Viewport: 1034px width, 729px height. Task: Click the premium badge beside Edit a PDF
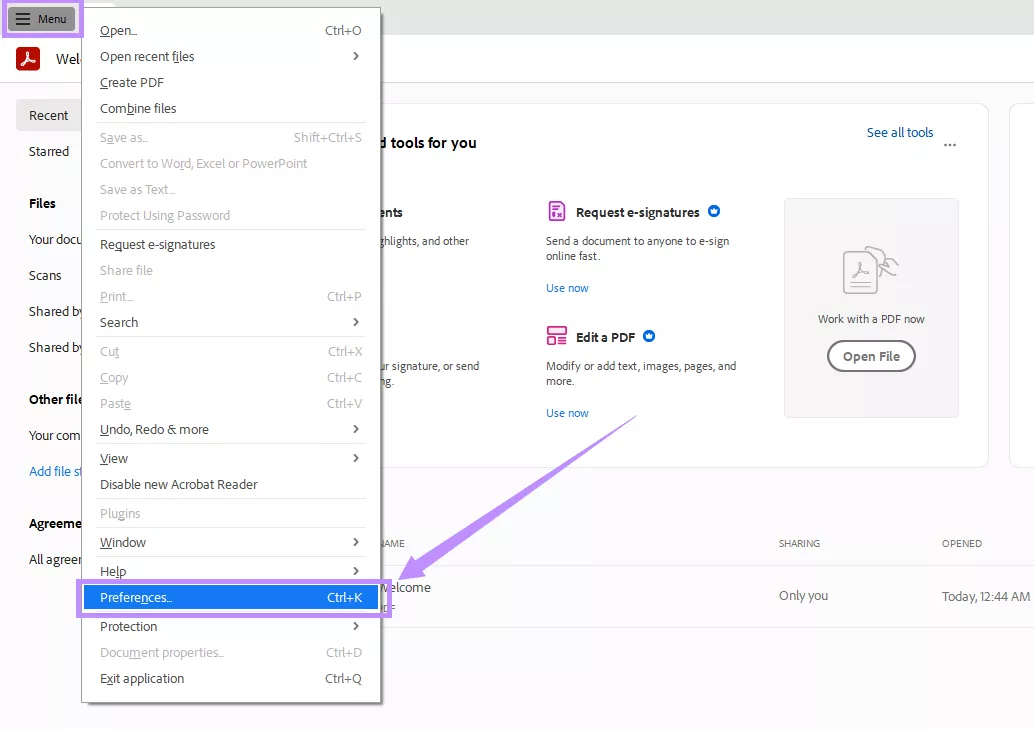[649, 336]
